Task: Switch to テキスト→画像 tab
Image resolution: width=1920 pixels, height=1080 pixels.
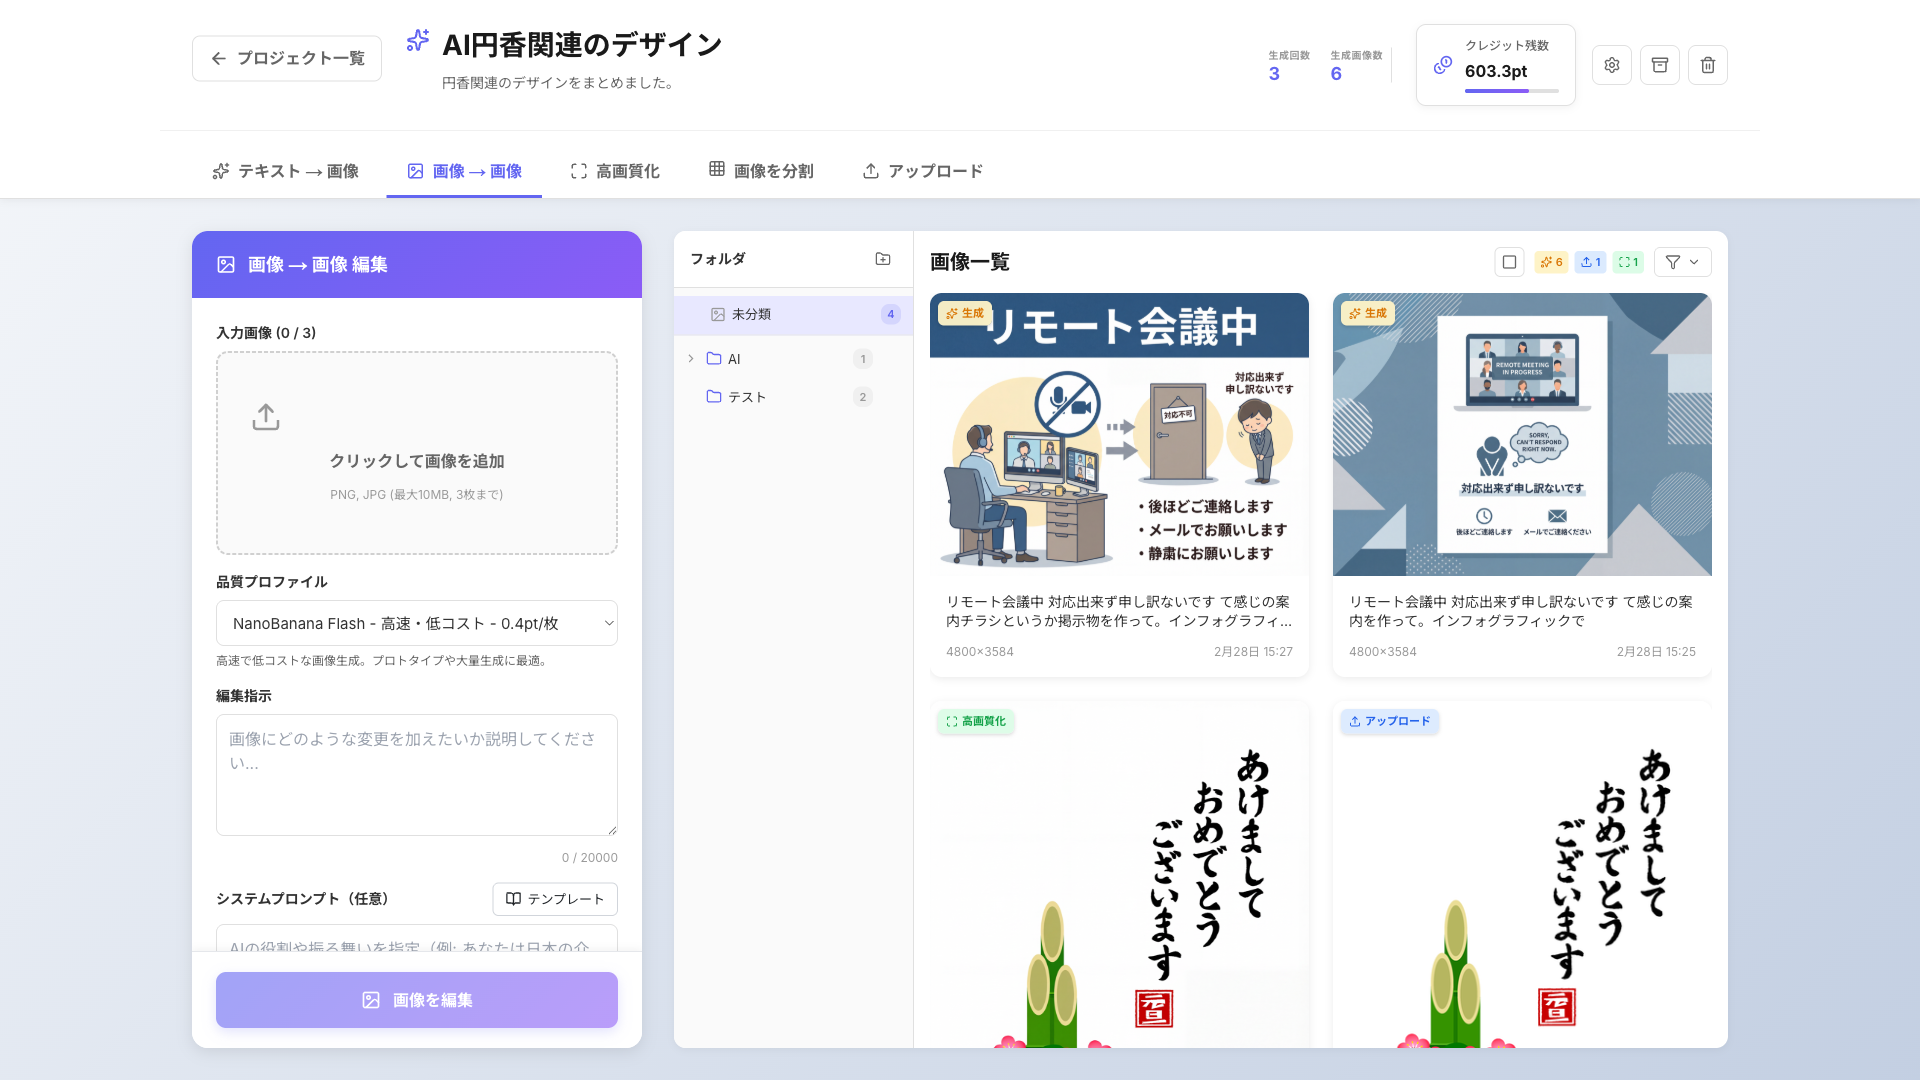Action: pyautogui.click(x=285, y=171)
